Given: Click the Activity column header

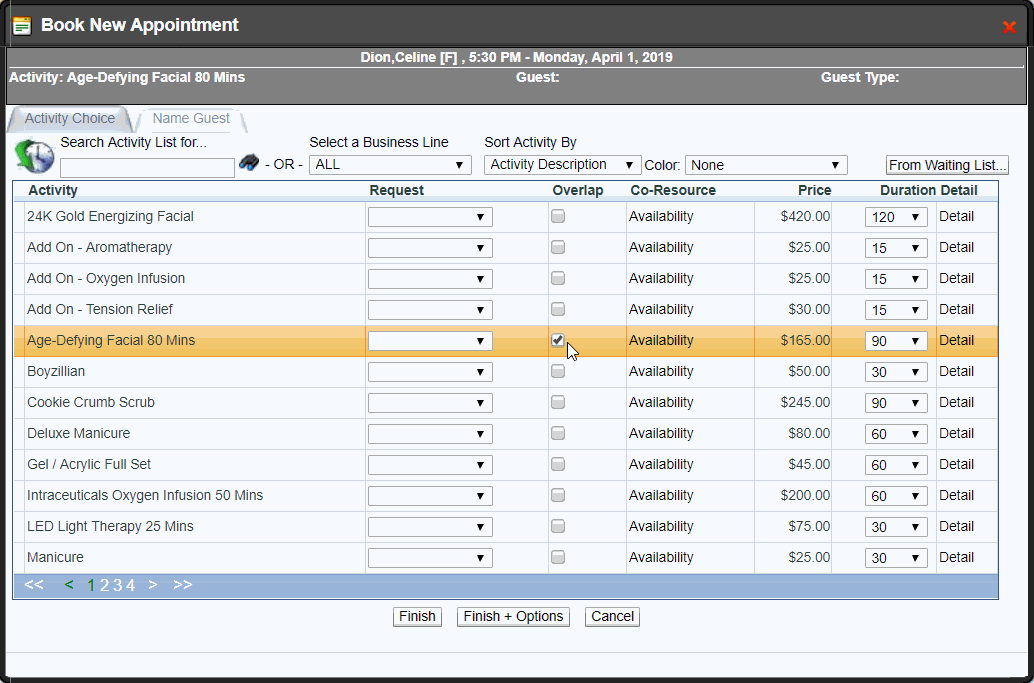Looking at the screenshot, I should pyautogui.click(x=53, y=191).
